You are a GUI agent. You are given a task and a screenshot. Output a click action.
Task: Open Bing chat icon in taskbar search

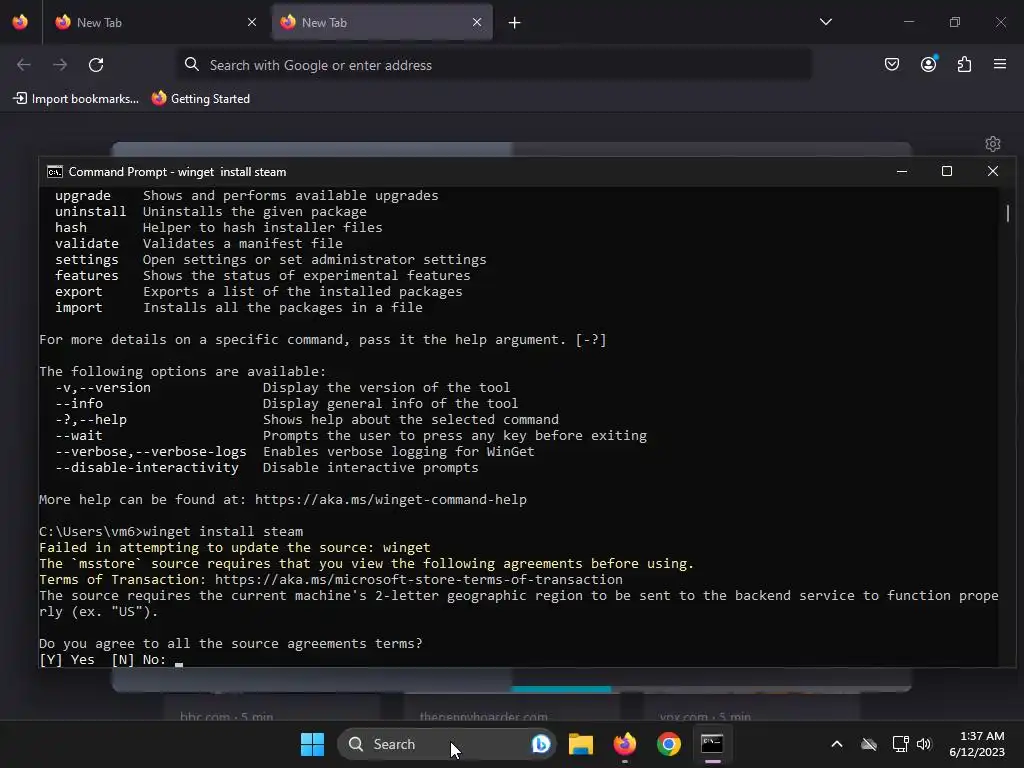click(x=540, y=744)
